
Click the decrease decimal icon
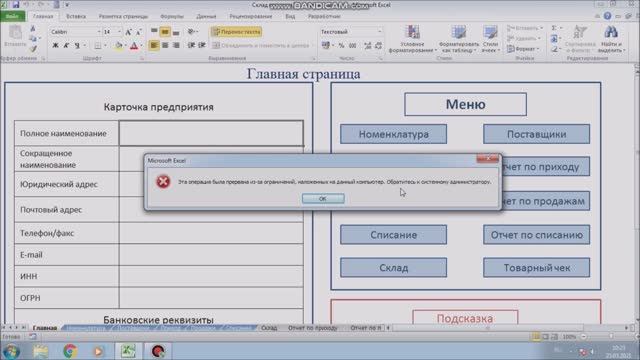[378, 46]
